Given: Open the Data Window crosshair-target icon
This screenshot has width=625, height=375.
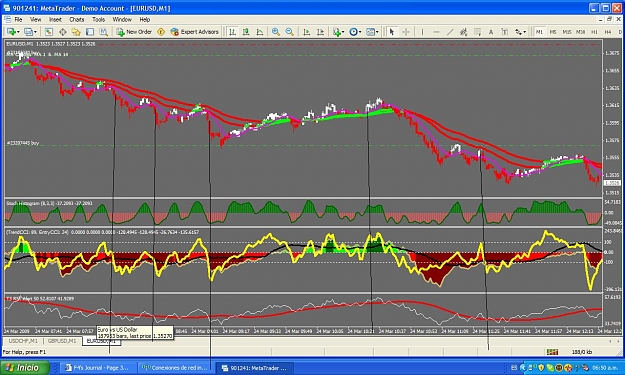Looking at the screenshot, I should point(62,32).
